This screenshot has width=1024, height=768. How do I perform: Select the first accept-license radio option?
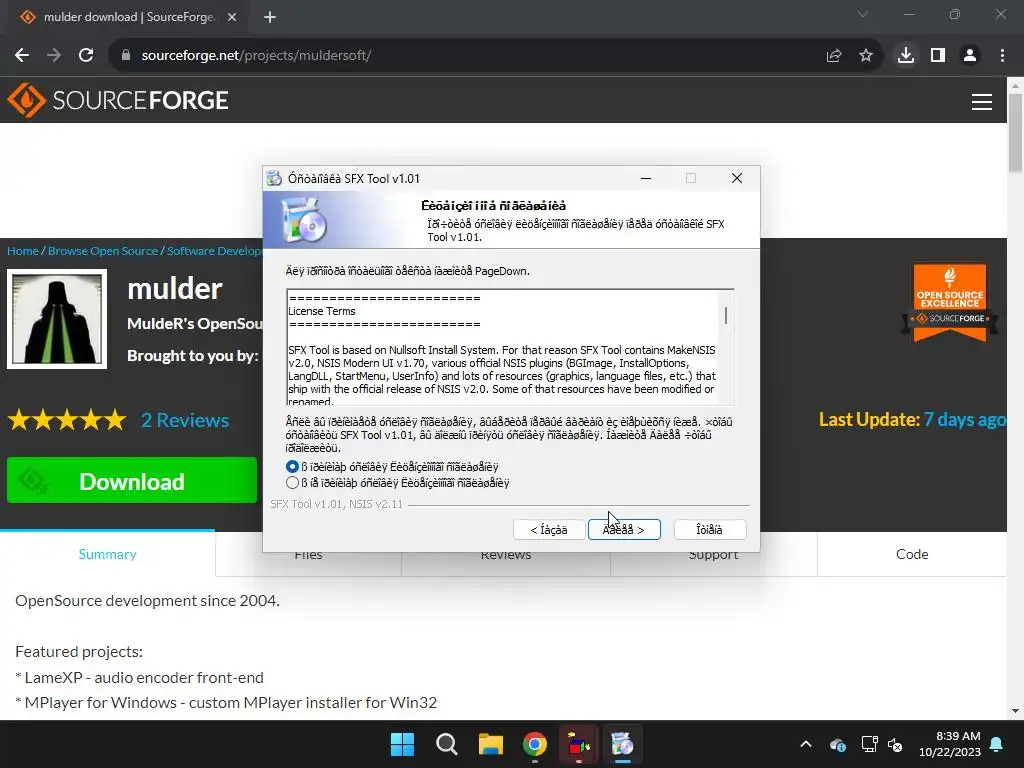[x=293, y=467]
